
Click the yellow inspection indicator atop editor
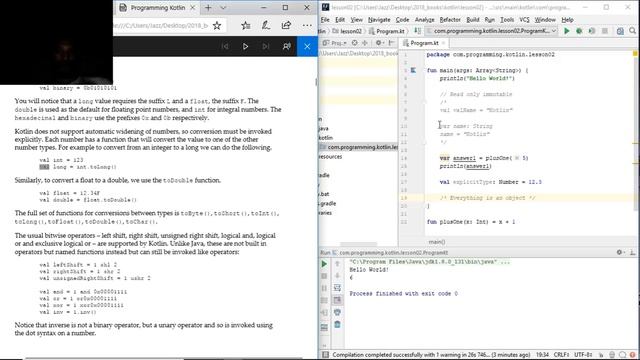point(635,54)
